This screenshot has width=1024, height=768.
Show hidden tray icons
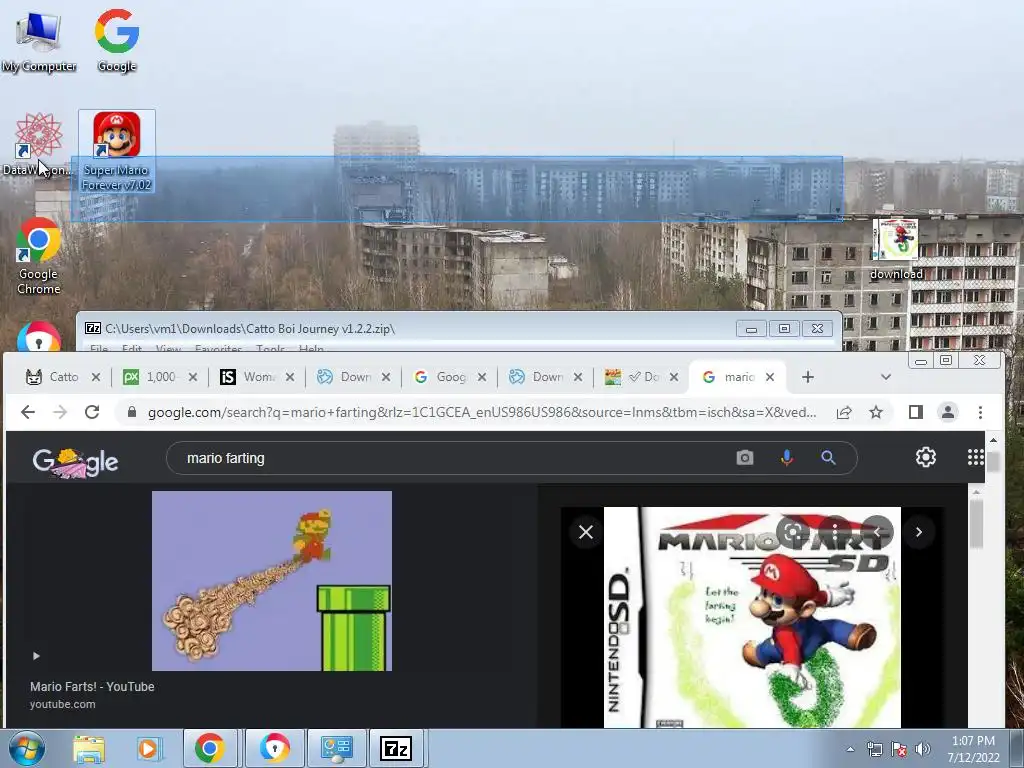[x=850, y=749]
